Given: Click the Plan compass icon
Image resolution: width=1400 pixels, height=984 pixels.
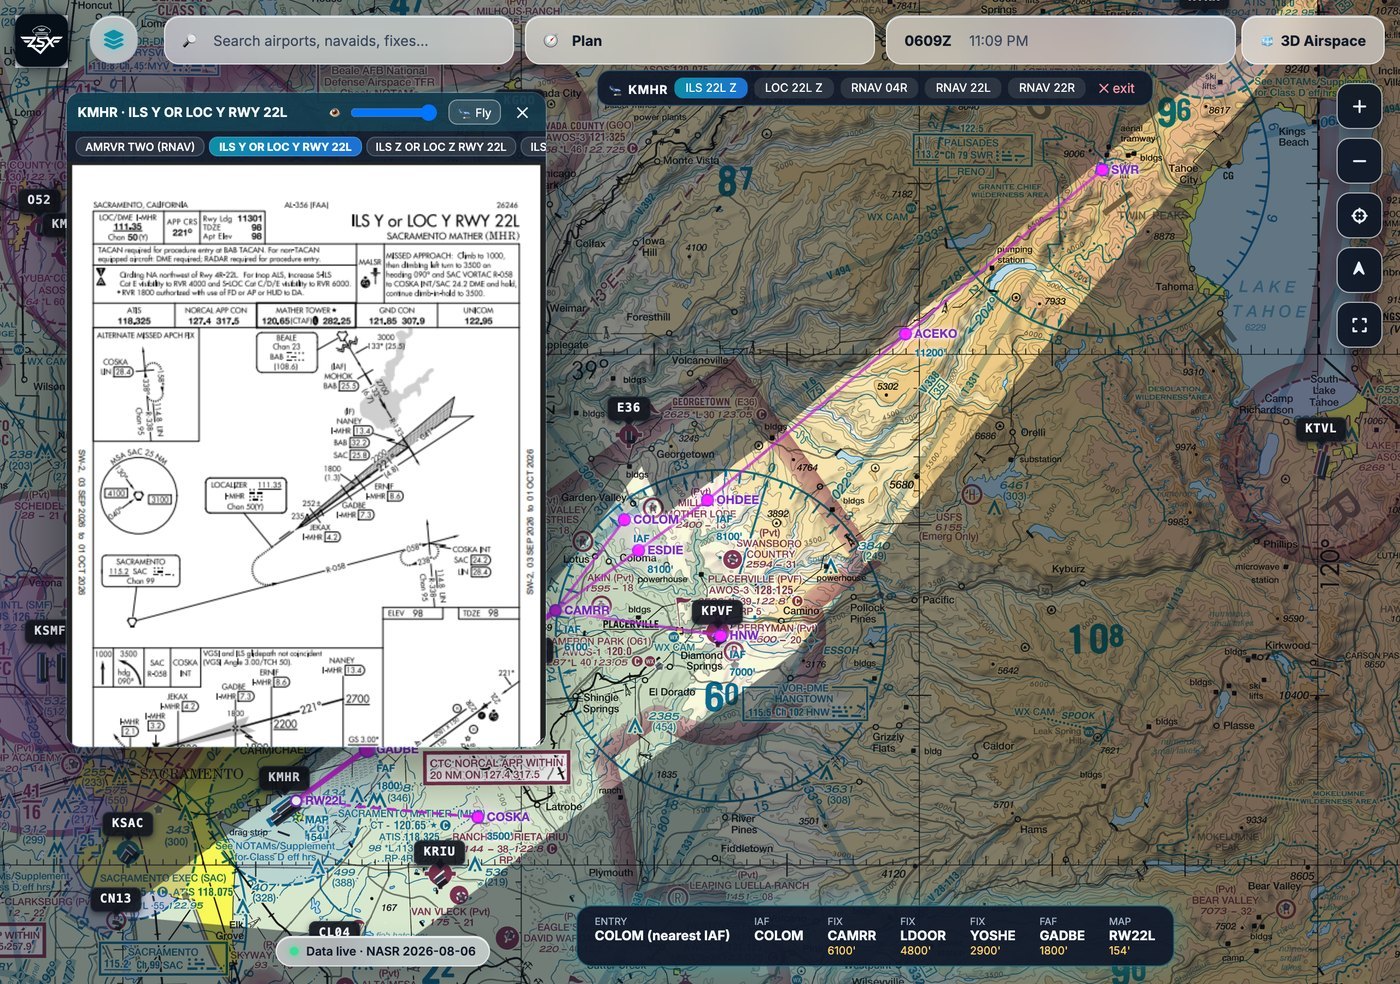Looking at the screenshot, I should pos(550,41).
